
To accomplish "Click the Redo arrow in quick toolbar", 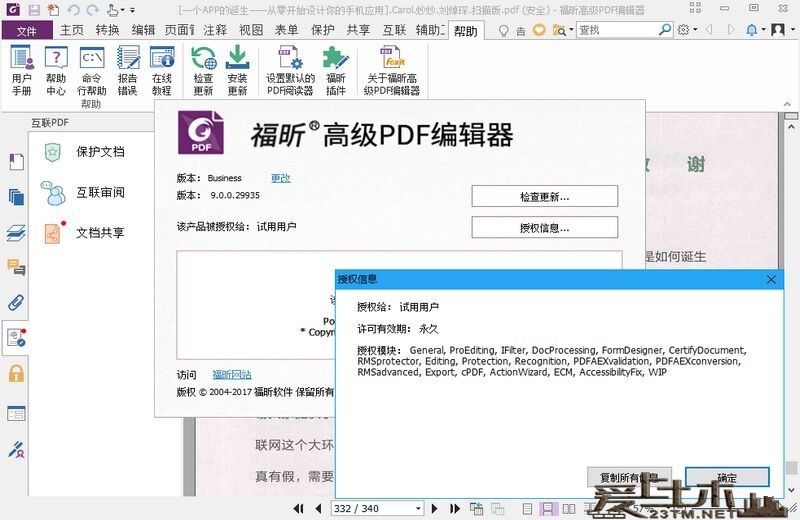I will (x=92, y=10).
